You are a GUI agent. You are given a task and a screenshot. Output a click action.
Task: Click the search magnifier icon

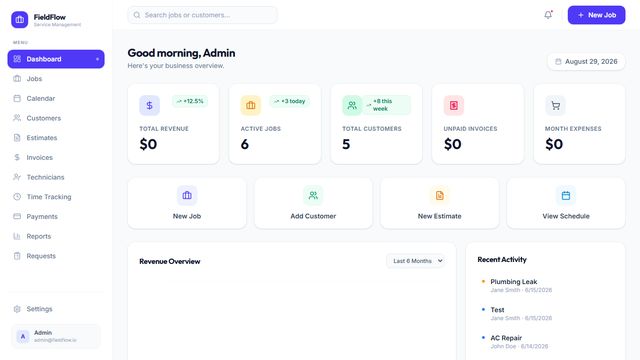[137, 15]
